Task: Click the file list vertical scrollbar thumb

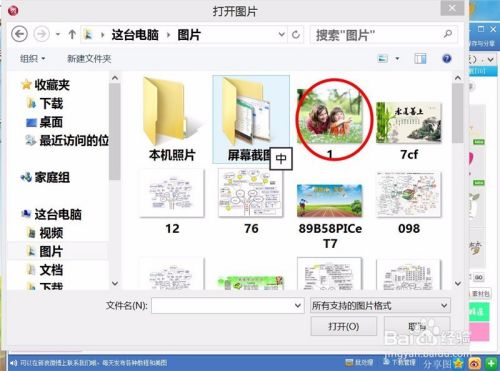Action: (x=458, y=113)
